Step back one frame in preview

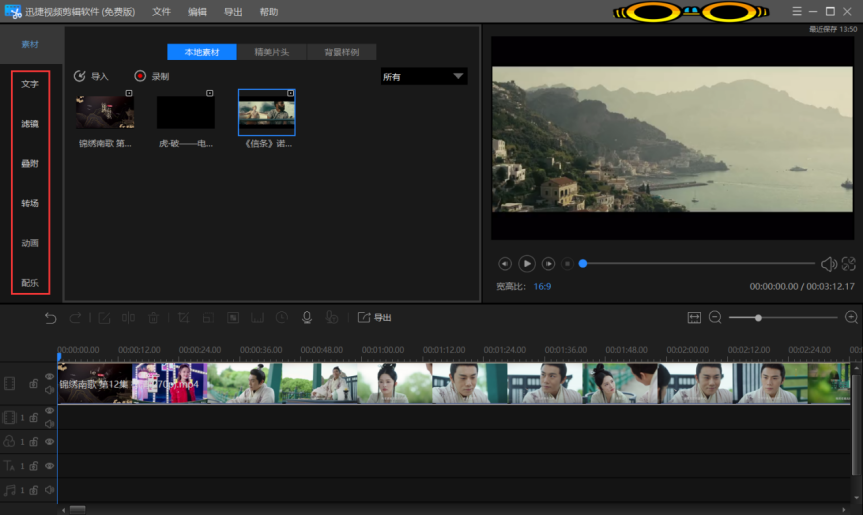(505, 264)
